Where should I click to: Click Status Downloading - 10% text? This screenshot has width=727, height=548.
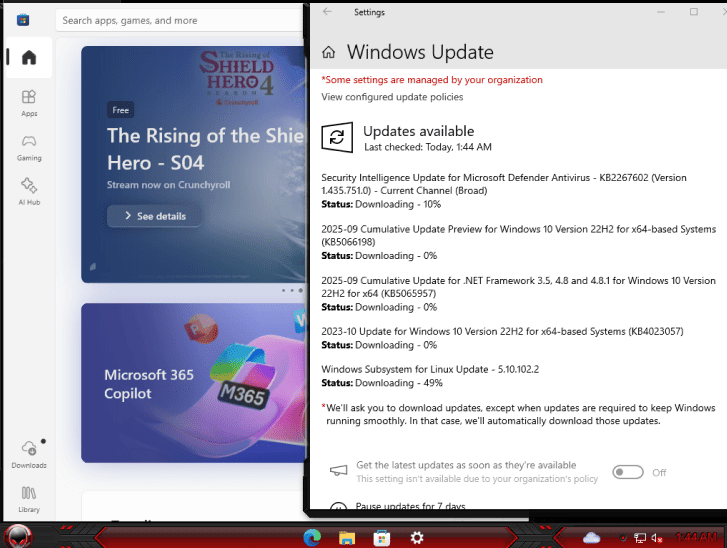point(381,204)
